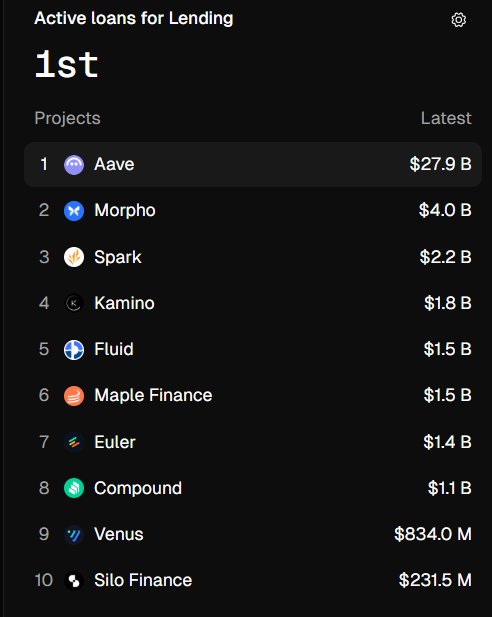The image size is (492, 617).
Task: Open the settings gear icon
Action: point(459,20)
